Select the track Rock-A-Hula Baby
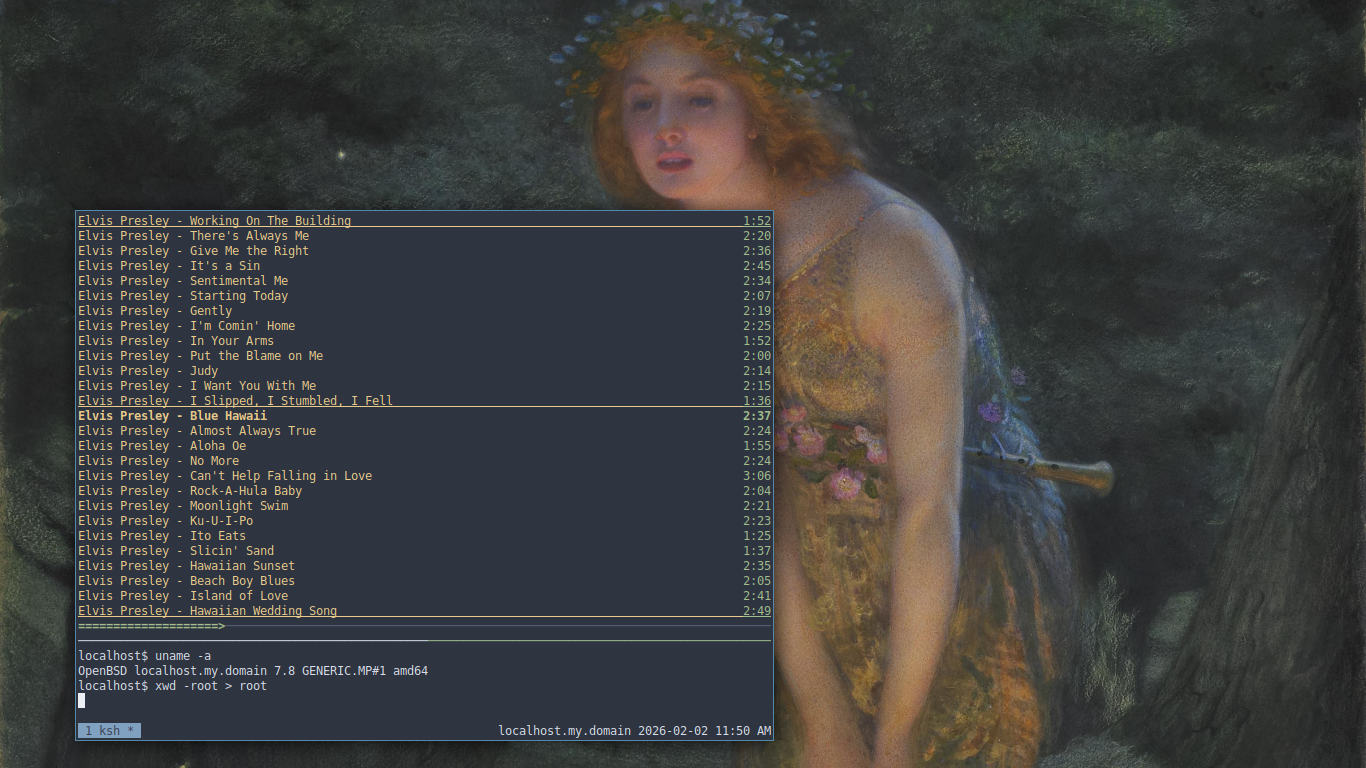 pos(189,491)
